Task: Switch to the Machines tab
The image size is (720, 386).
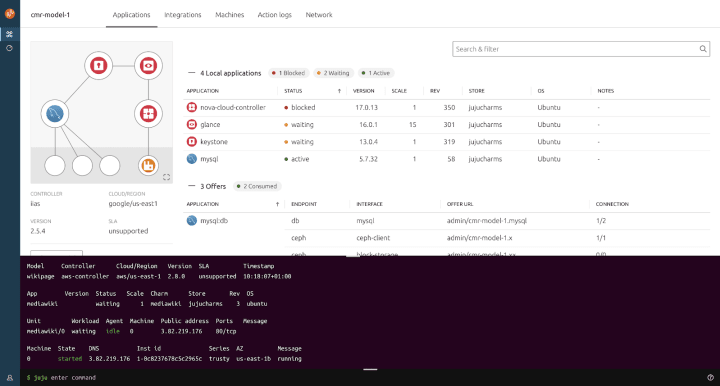Action: (x=230, y=15)
